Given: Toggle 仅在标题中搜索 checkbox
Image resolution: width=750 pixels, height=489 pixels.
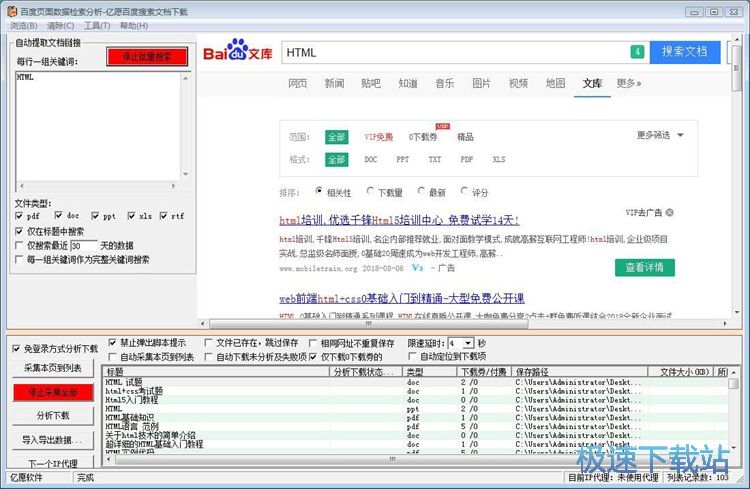Looking at the screenshot, I should (x=19, y=231).
